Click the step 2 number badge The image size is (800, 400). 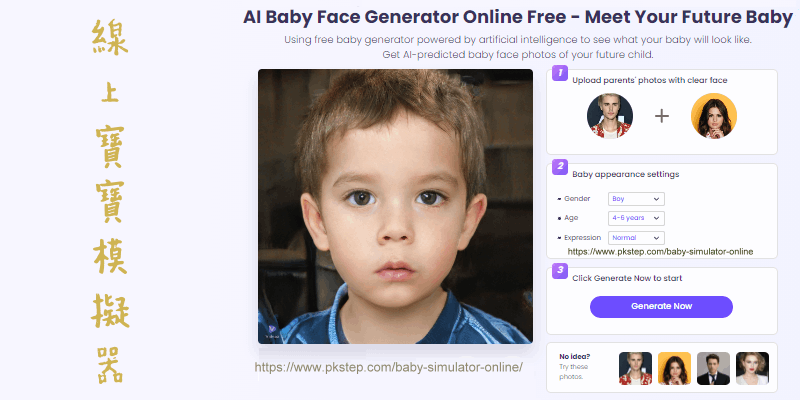[560, 166]
